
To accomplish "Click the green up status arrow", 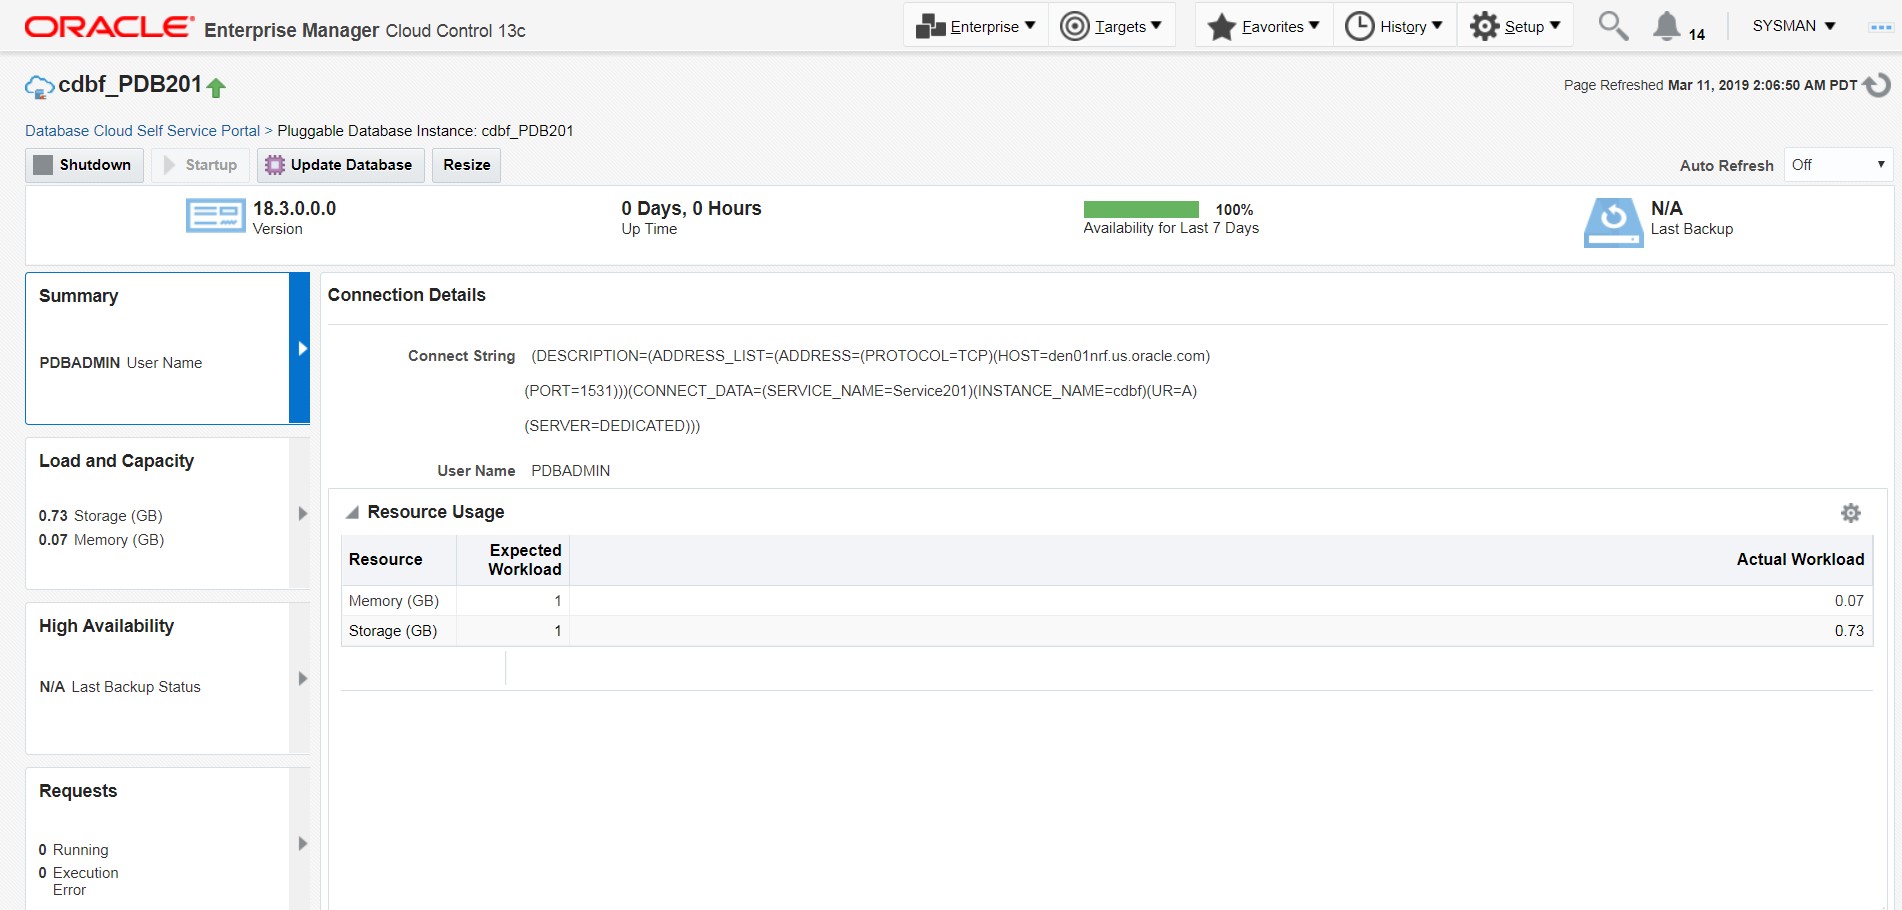I will 216,88.
